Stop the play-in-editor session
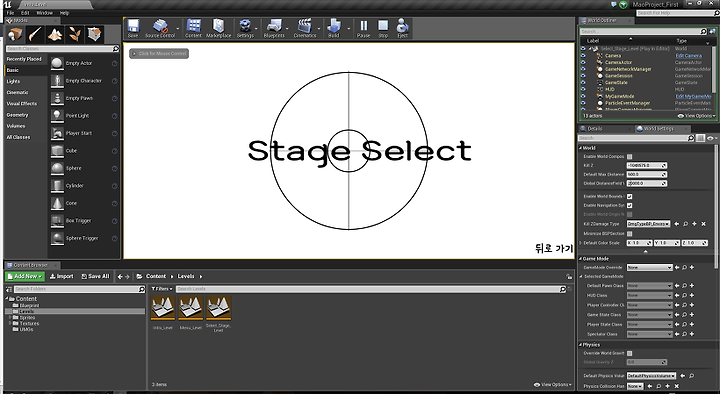The image size is (720, 394). click(x=383, y=28)
